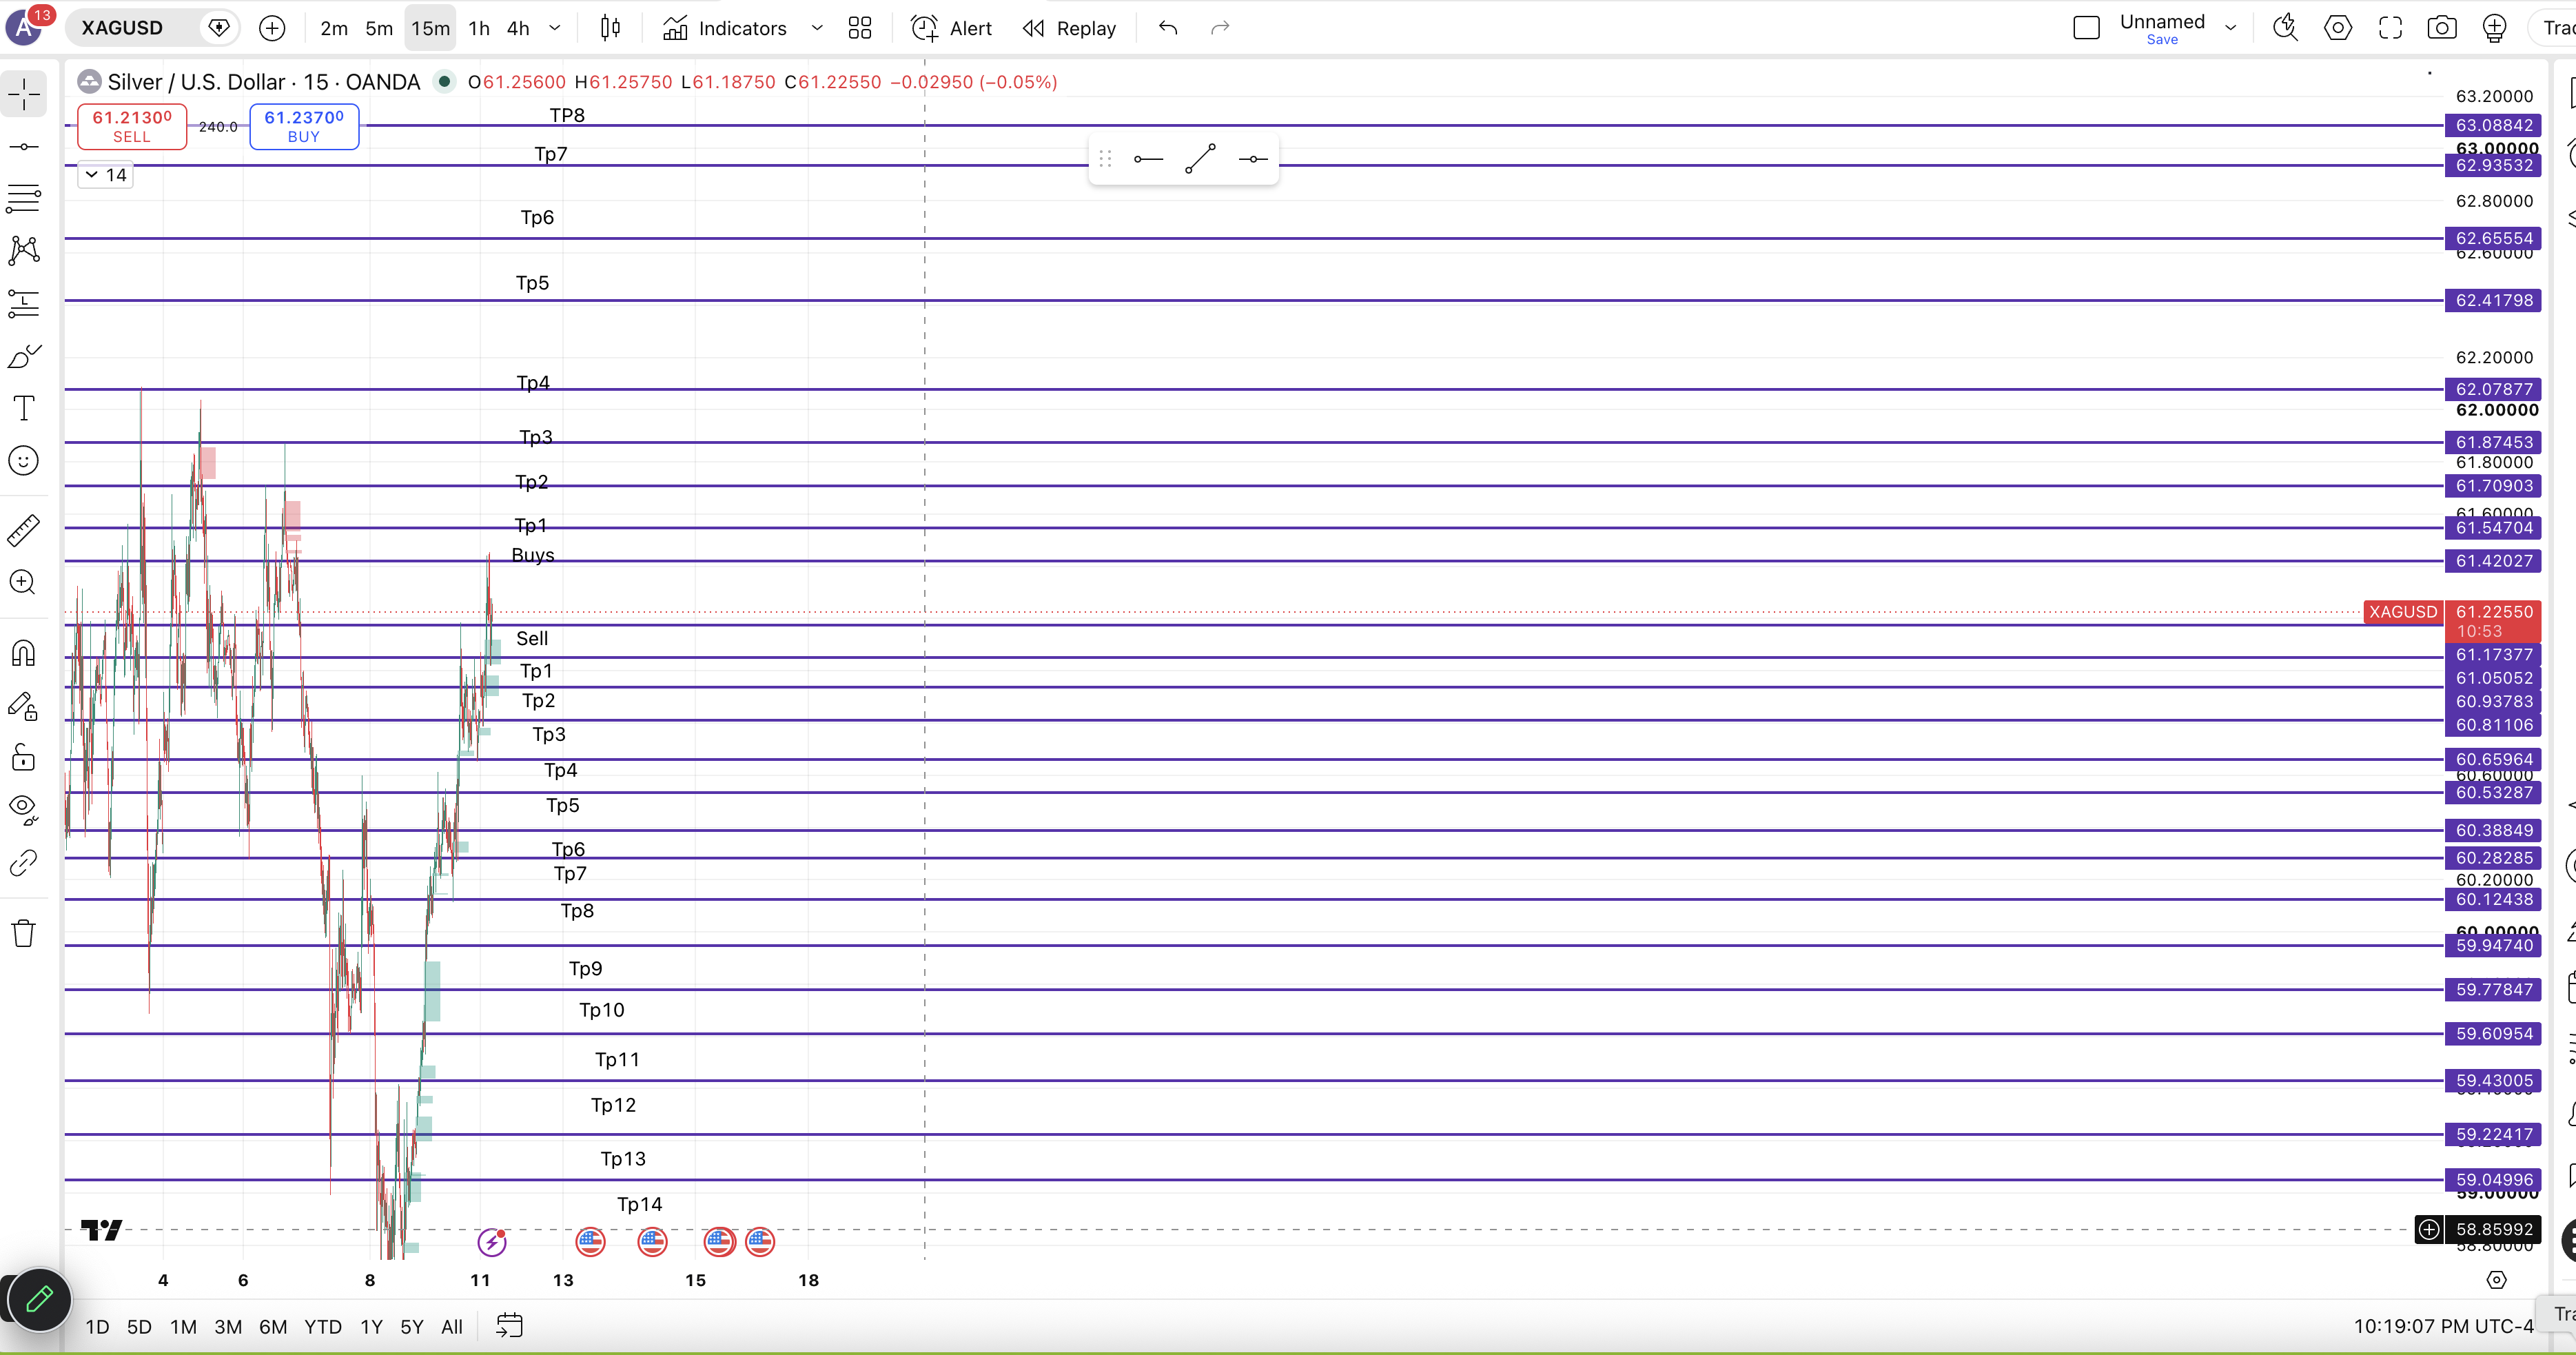Expand the more timeframes dropdown
2576x1355 pixels.
point(555,28)
